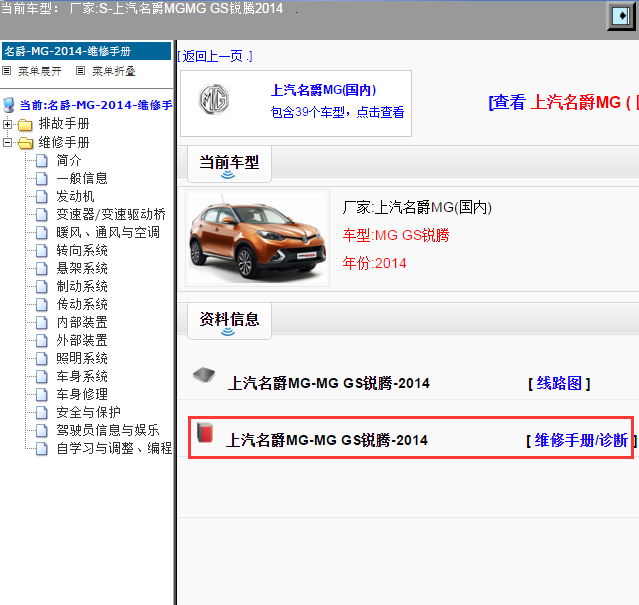Open 外部装置 in the tree
Screen dimensions: 639x605
pyautogui.click(x=82, y=340)
